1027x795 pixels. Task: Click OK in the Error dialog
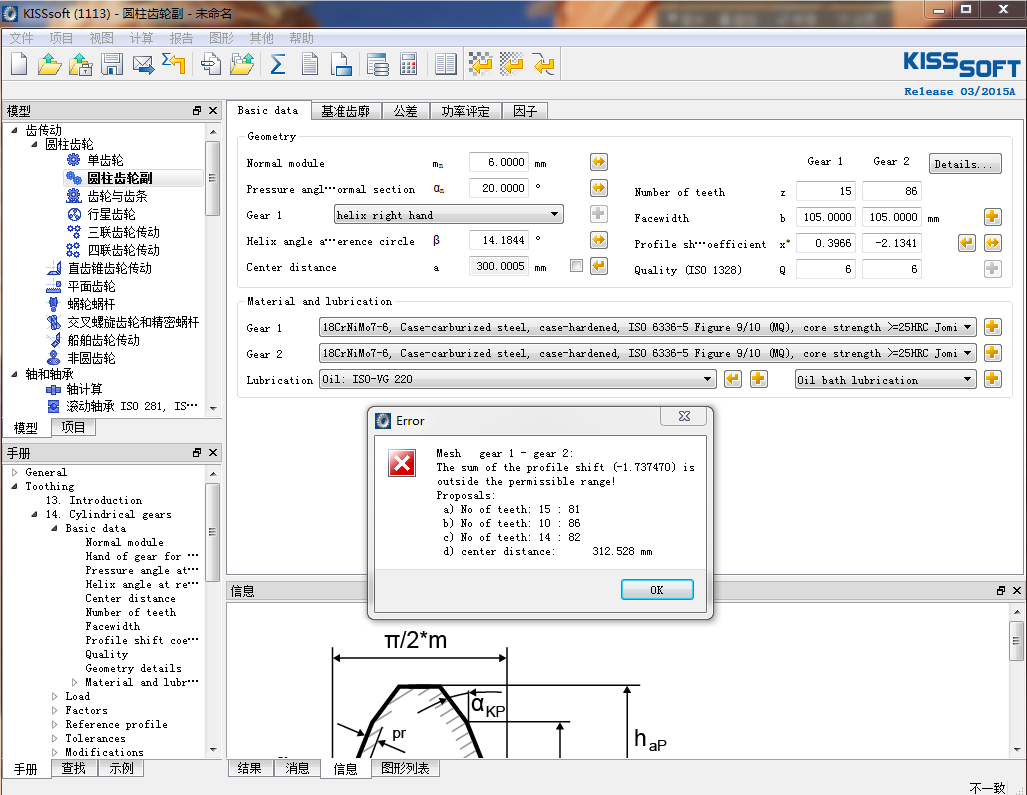click(x=657, y=590)
